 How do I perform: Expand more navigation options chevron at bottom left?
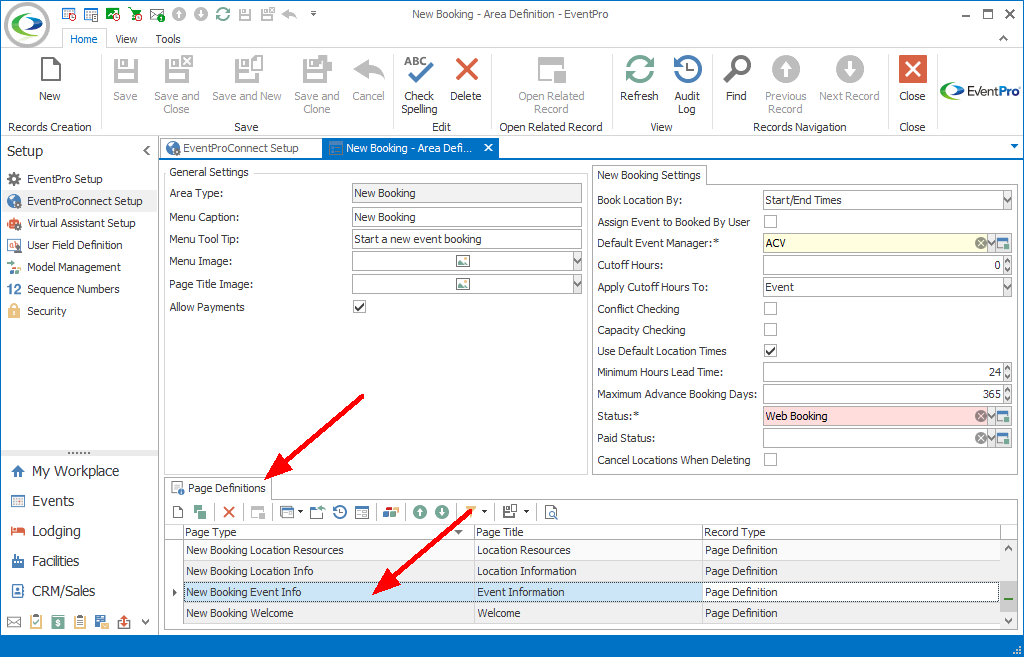[x=145, y=622]
